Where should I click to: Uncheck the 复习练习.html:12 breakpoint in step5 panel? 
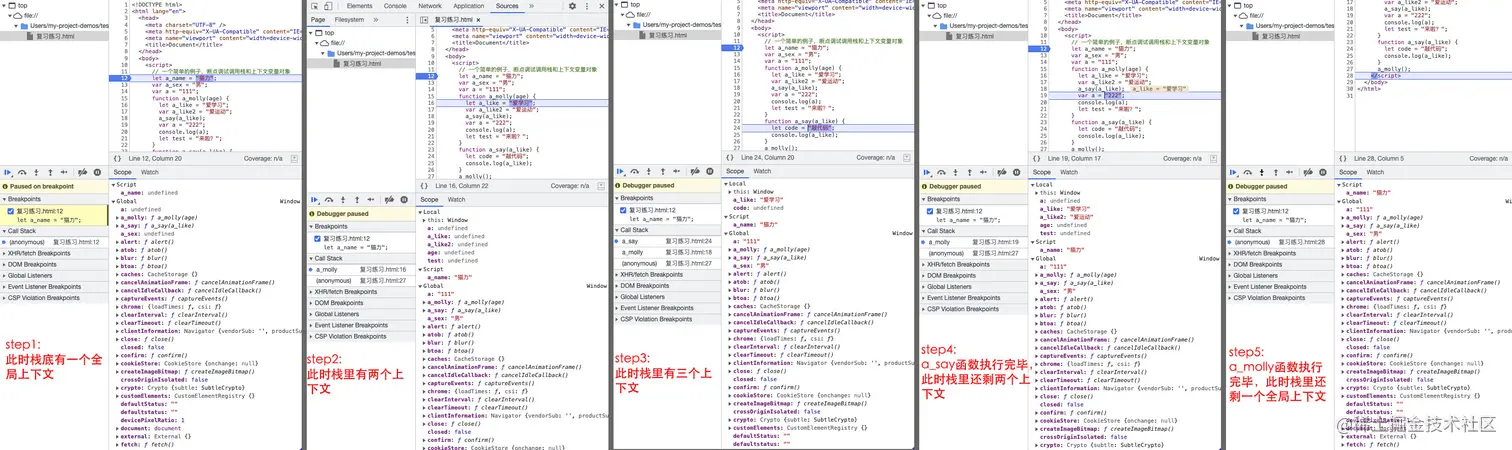(x=1236, y=211)
